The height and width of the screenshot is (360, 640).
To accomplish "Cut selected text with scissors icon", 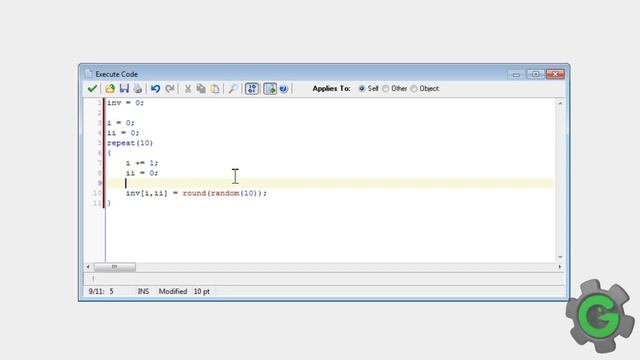I will click(188, 89).
